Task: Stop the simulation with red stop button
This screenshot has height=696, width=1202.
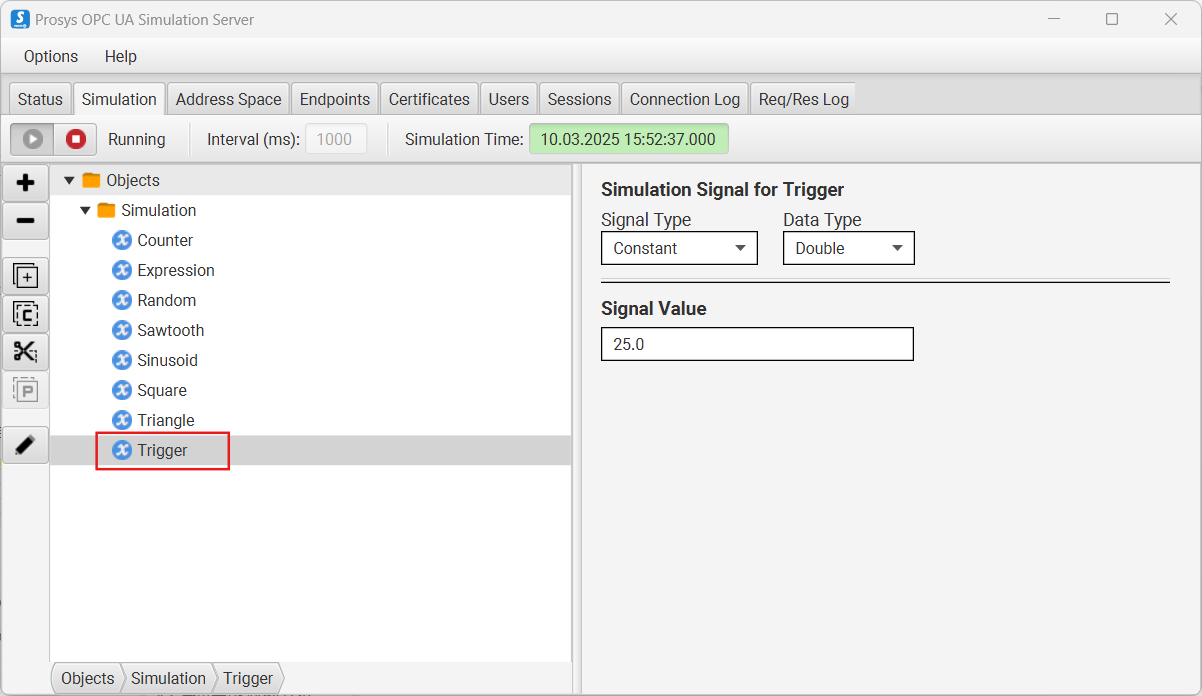Action: pos(76,139)
